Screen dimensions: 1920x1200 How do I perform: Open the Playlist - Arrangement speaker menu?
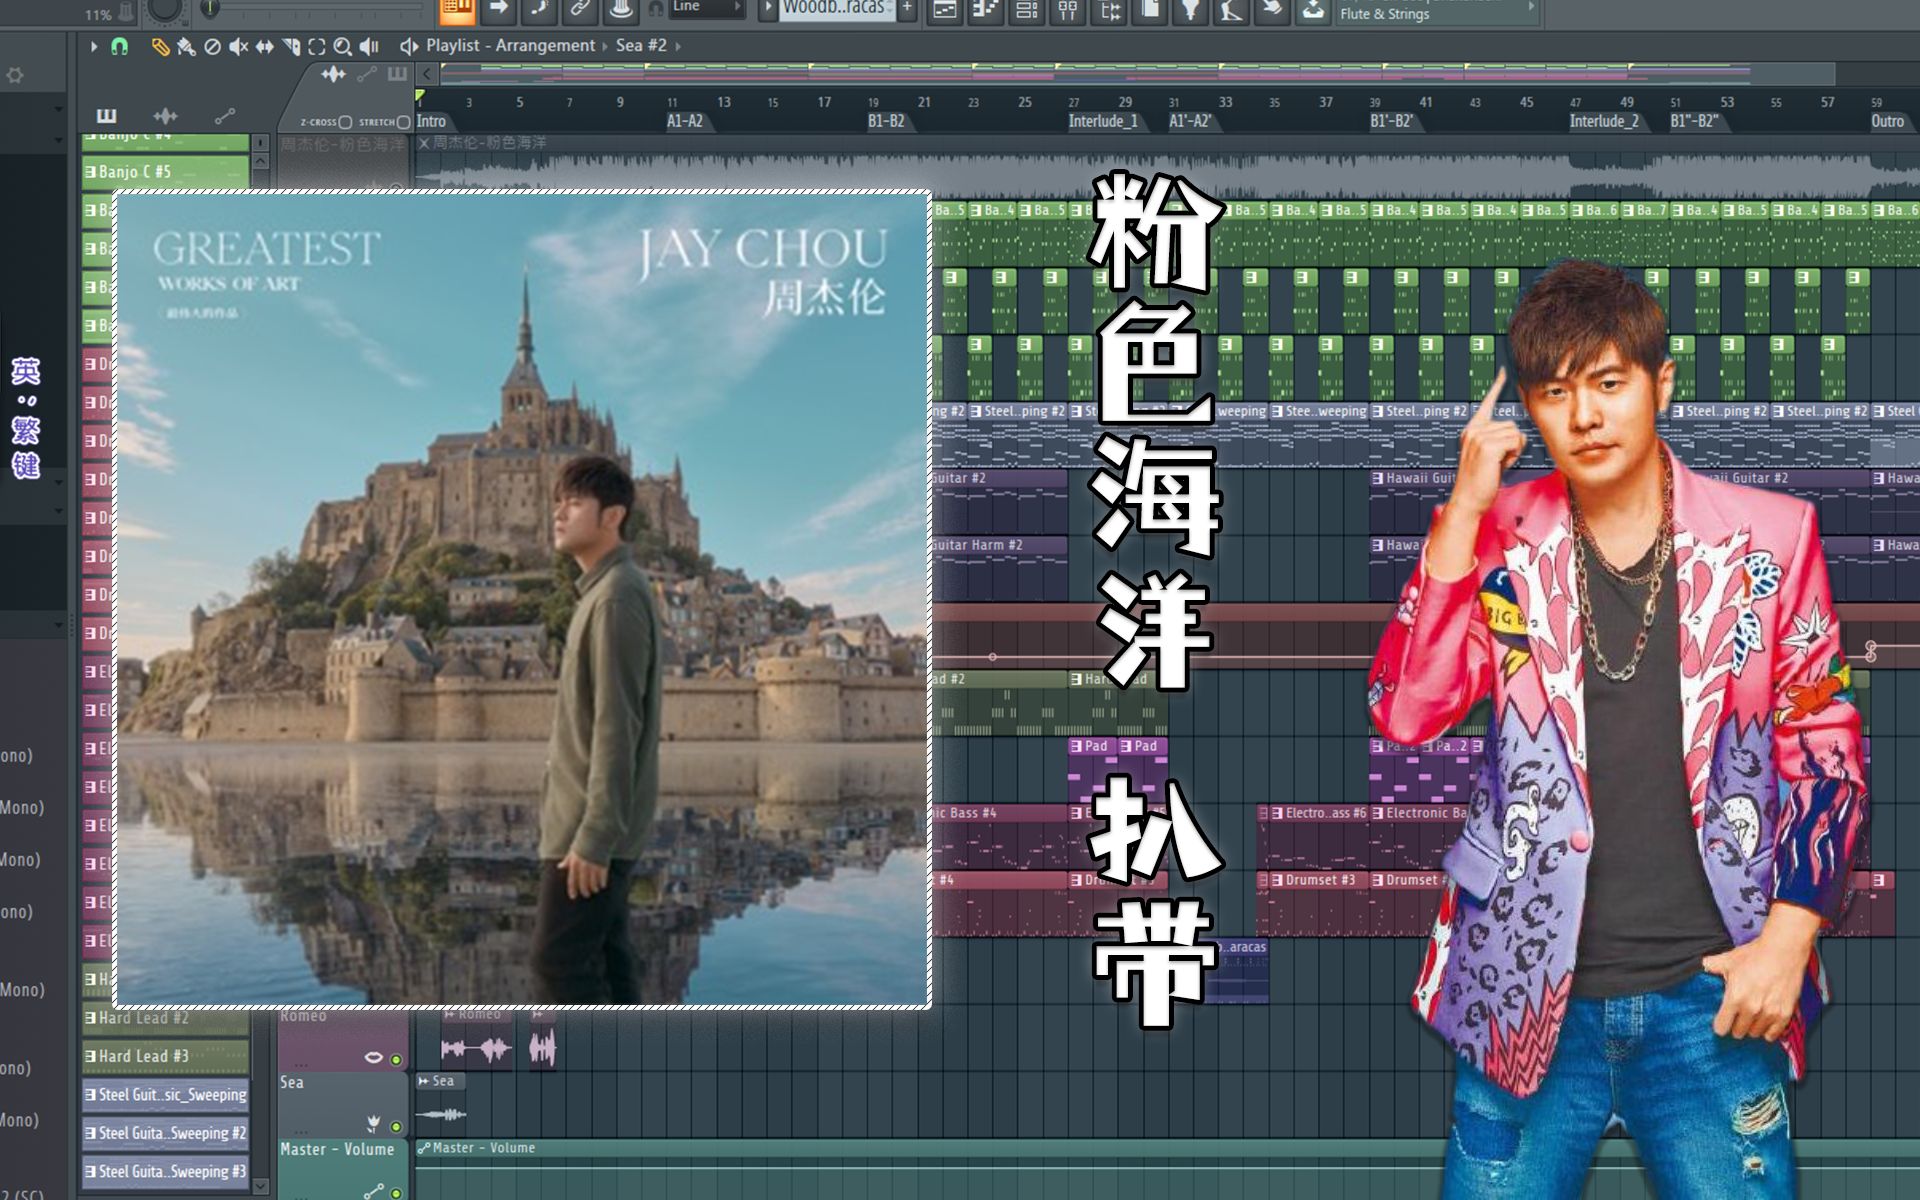tap(408, 46)
